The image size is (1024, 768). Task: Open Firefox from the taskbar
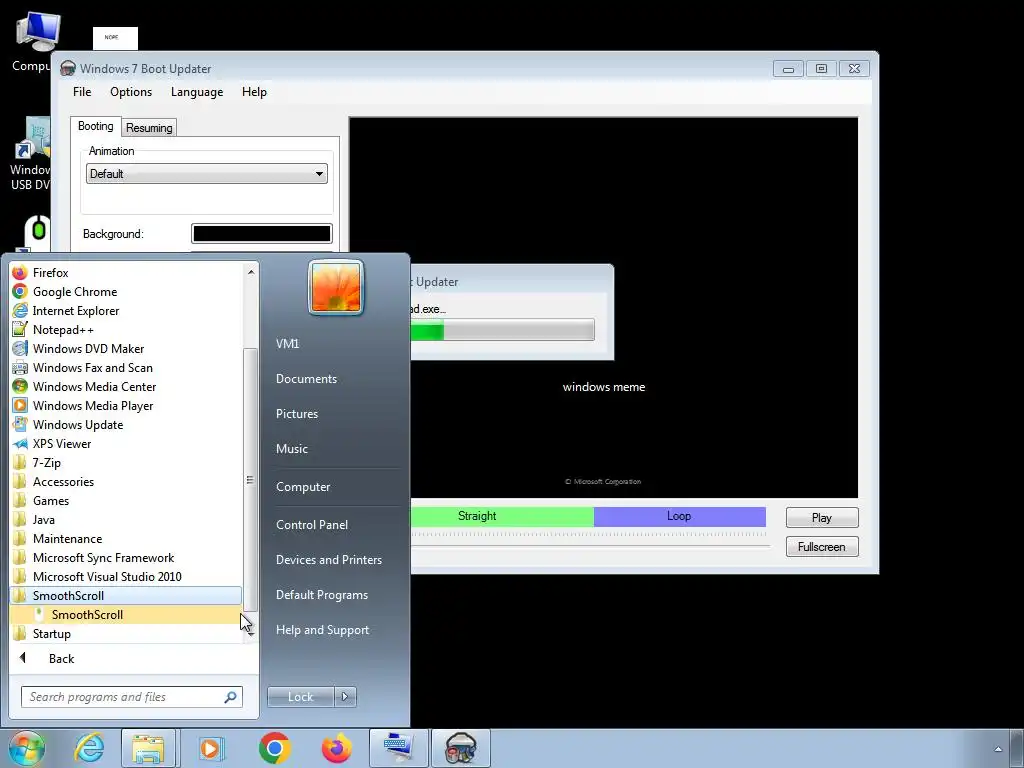click(x=337, y=748)
